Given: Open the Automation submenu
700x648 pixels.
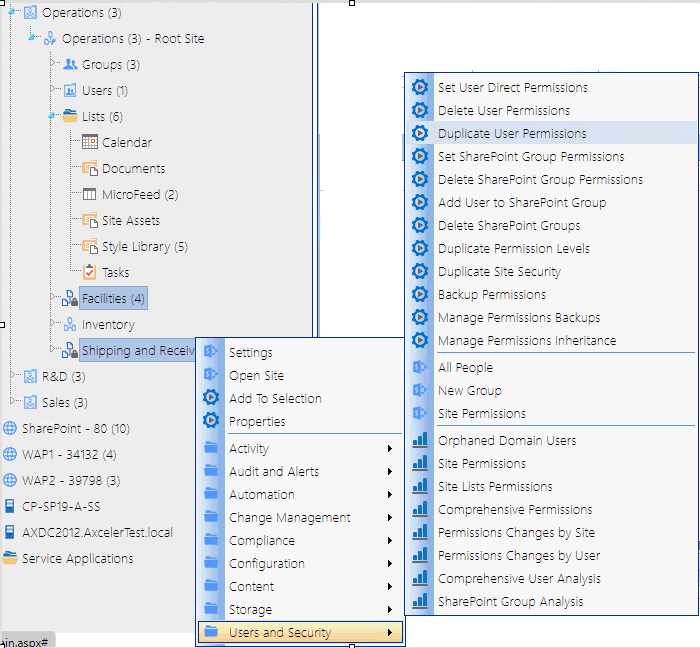Looking at the screenshot, I should click(300, 494).
